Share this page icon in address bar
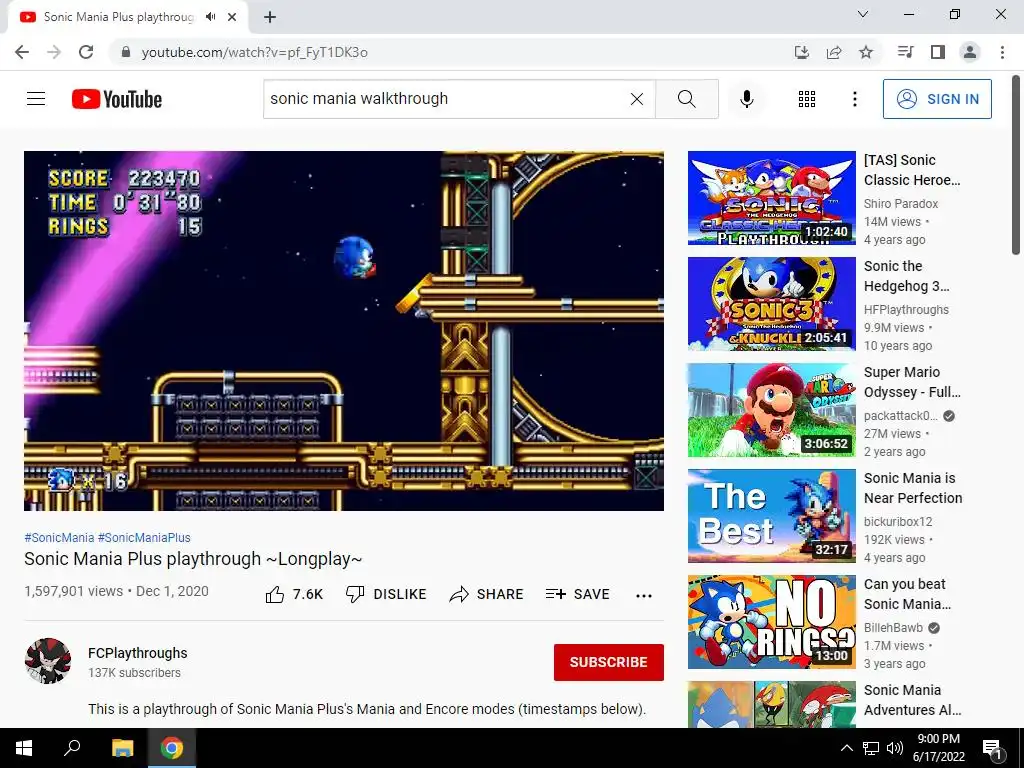1024x768 pixels. pos(834,52)
